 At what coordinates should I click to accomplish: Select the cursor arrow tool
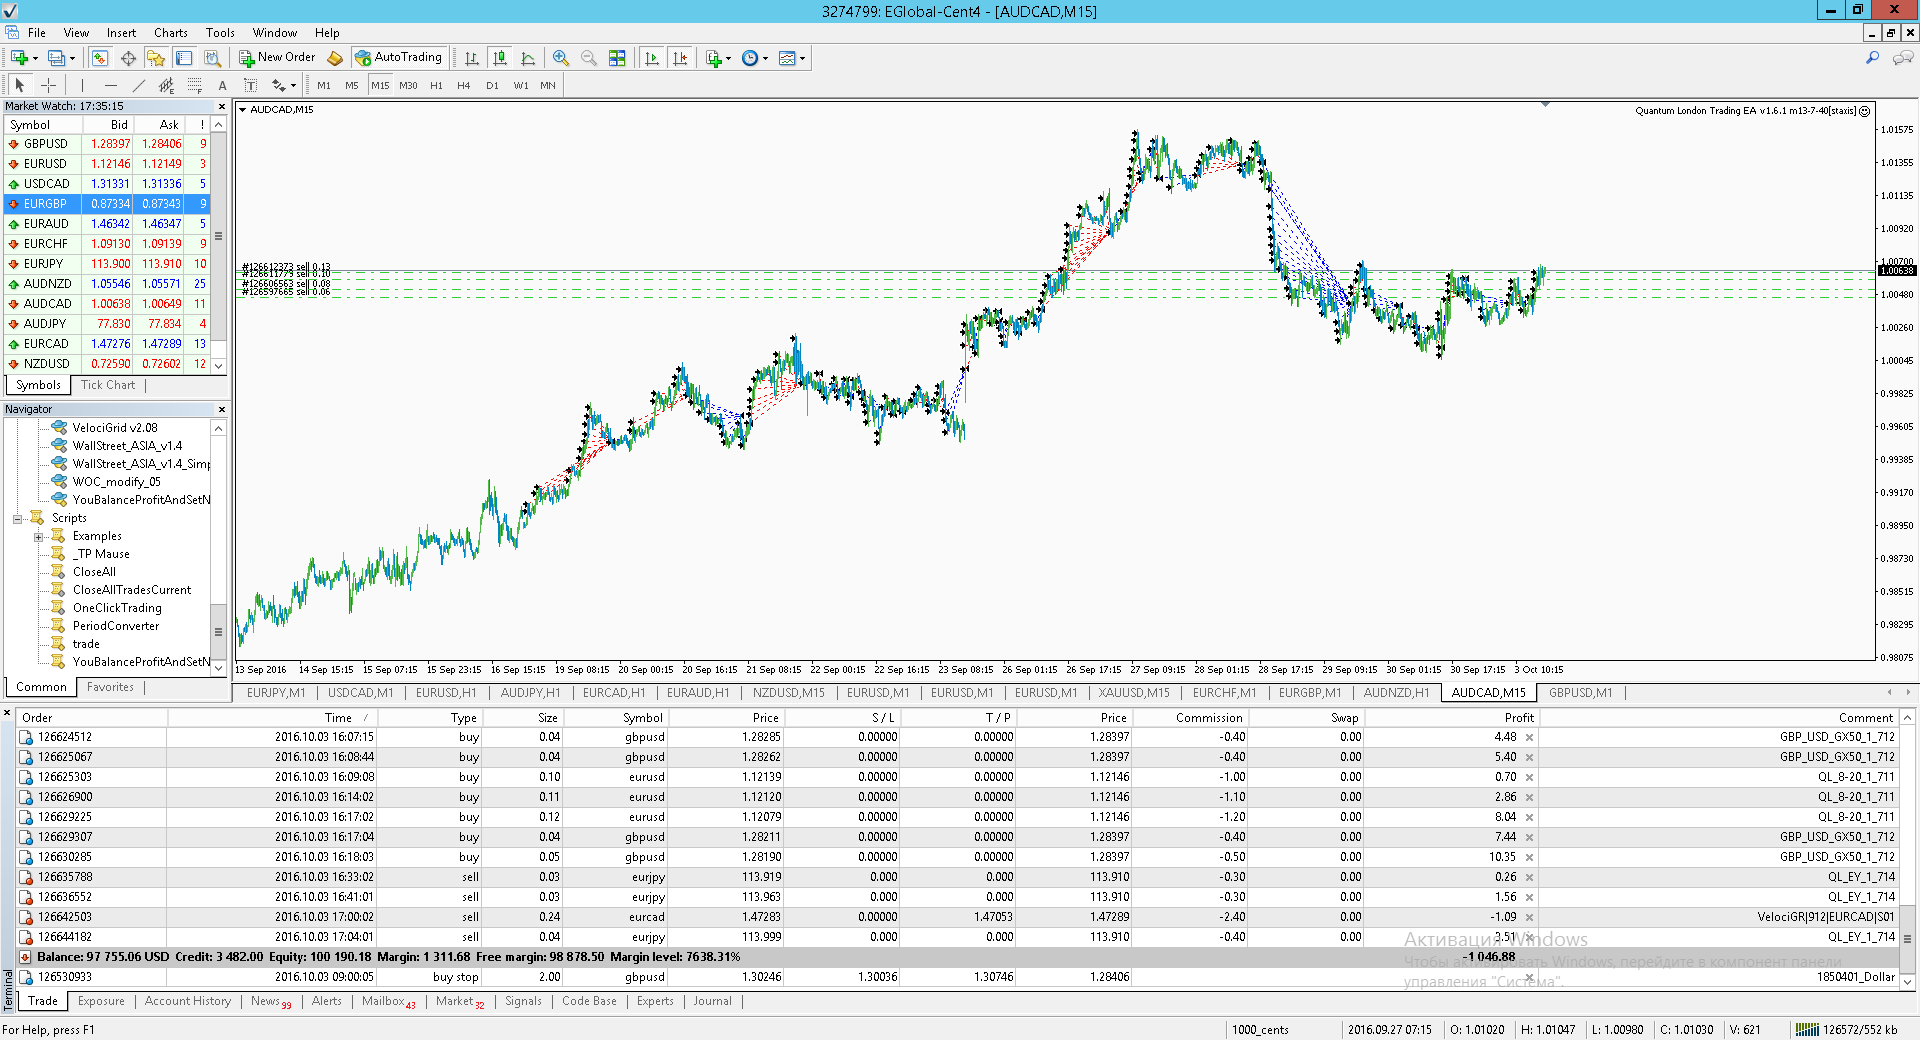tap(20, 85)
